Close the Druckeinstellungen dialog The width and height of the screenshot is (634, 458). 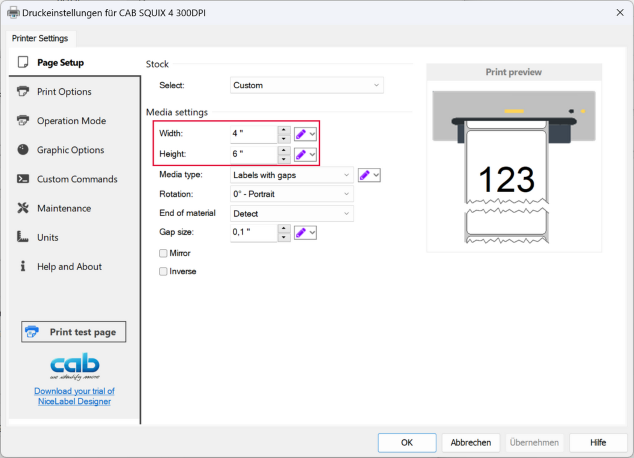[x=620, y=13]
